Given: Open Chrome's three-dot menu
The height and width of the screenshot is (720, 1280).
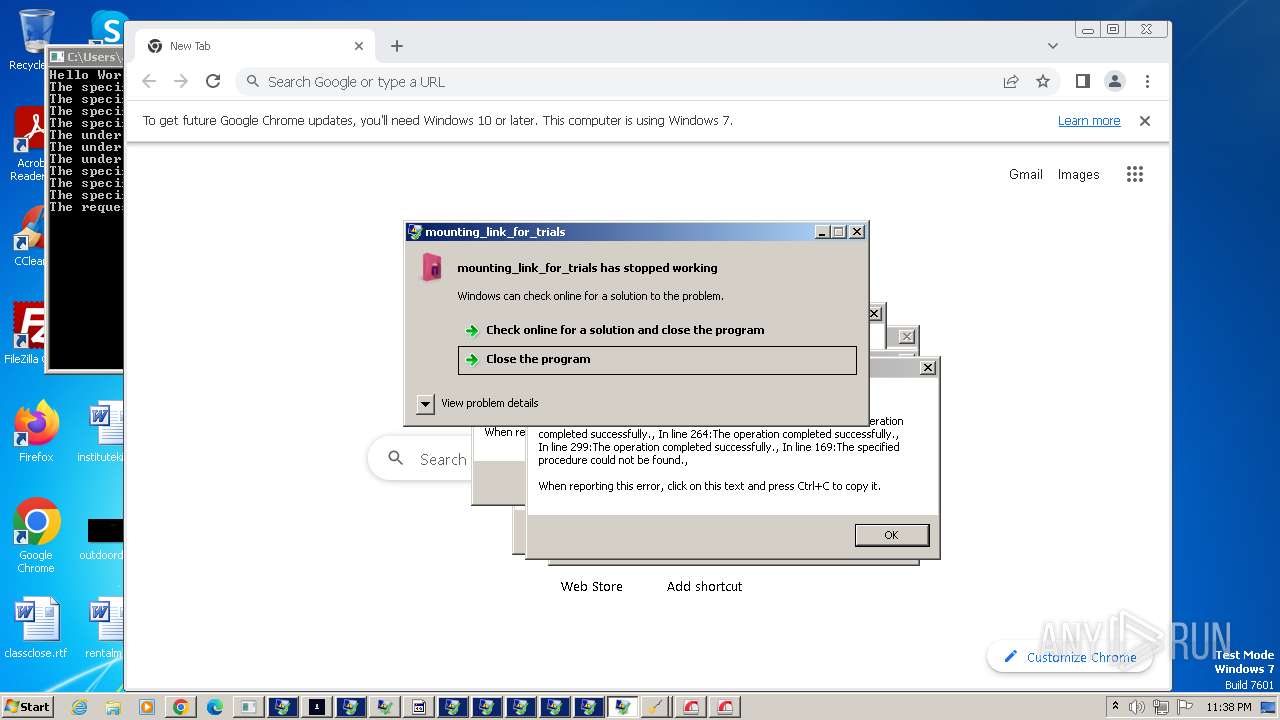Looking at the screenshot, I should tap(1147, 82).
